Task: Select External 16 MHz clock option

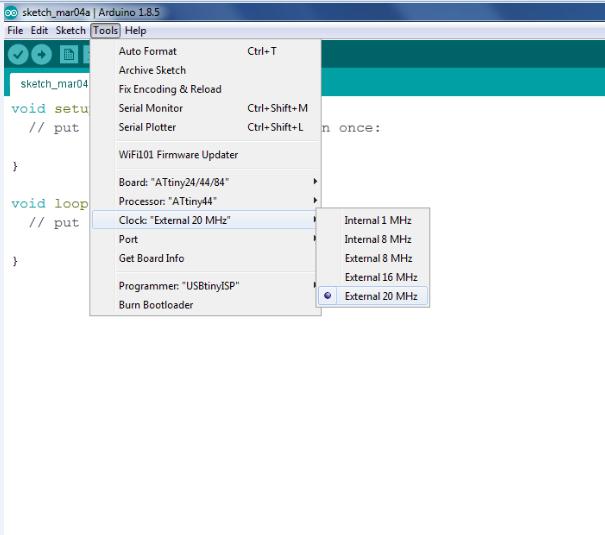Action: 373,277
